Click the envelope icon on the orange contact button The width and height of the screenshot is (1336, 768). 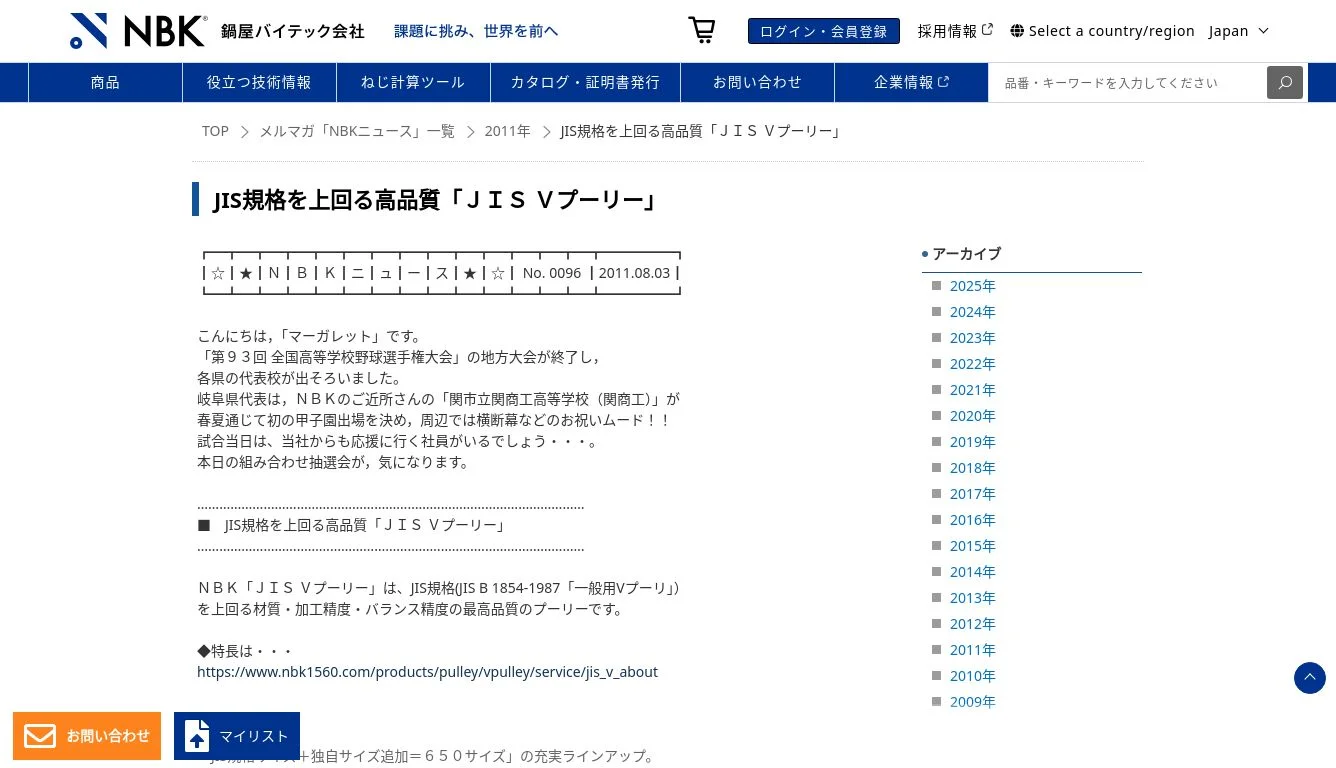coord(40,736)
